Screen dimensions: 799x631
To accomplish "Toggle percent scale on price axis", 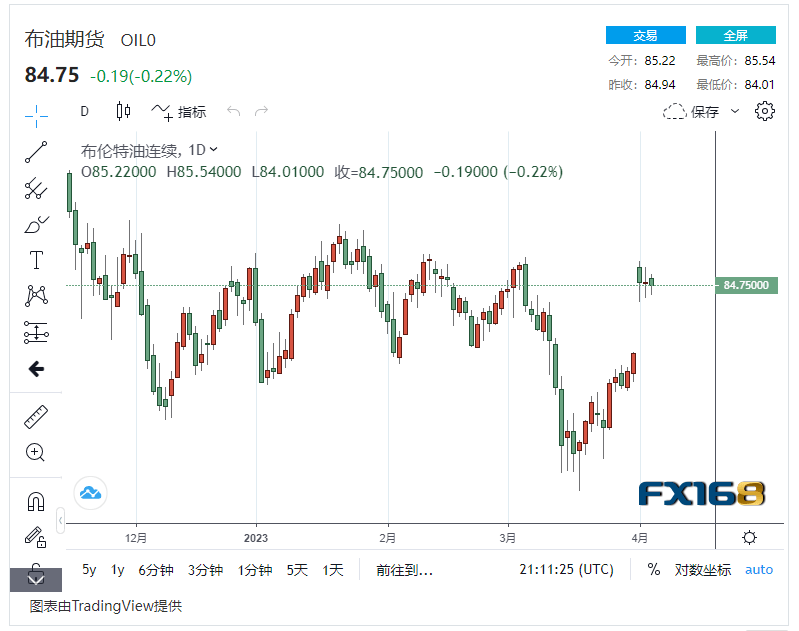I will pyautogui.click(x=654, y=569).
